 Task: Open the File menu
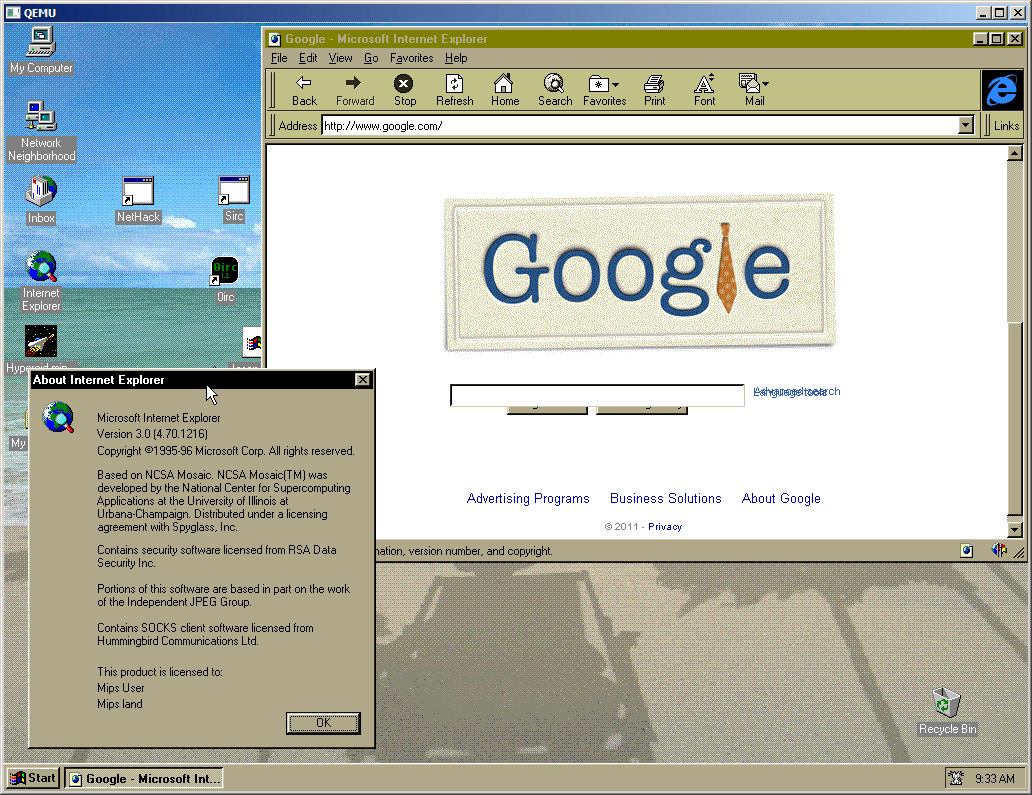tap(279, 58)
